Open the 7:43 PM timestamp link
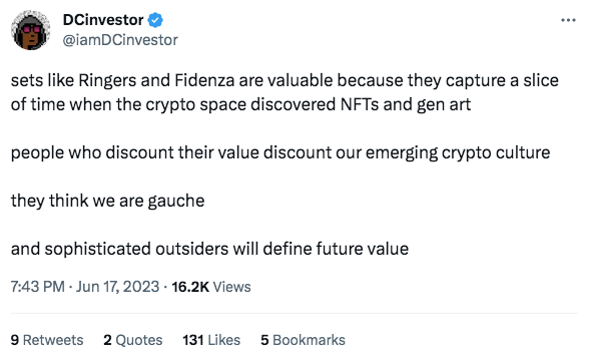 [x=38, y=287]
